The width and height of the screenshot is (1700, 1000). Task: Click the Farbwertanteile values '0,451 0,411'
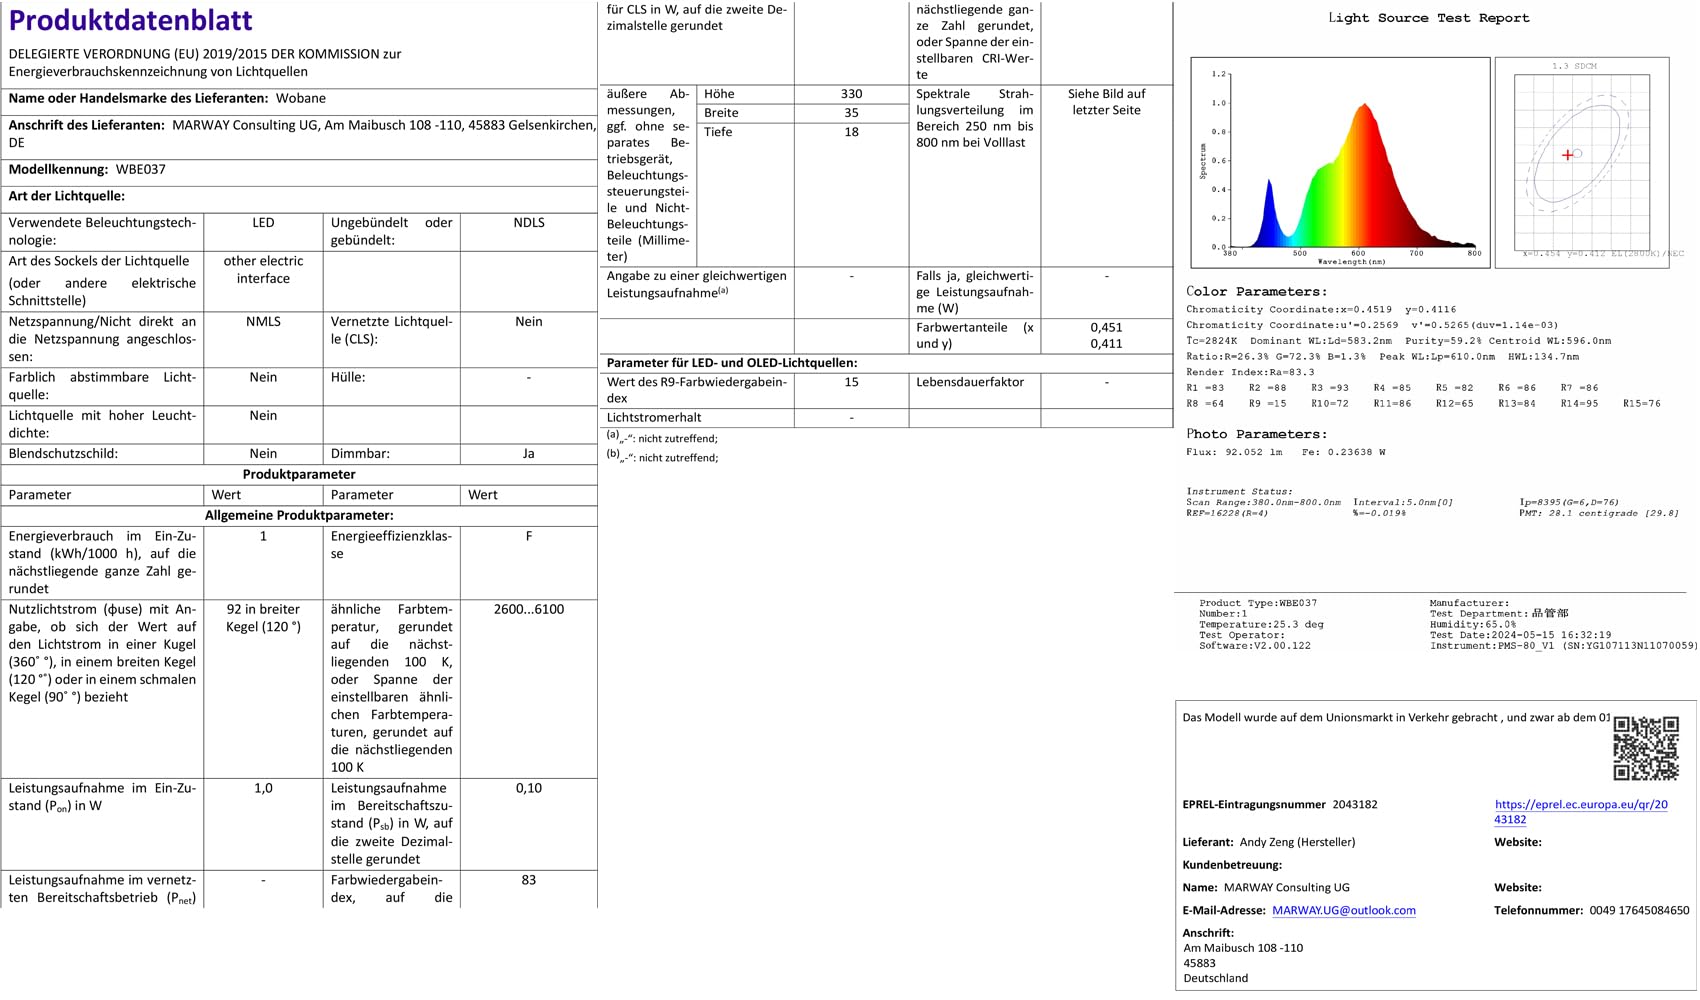[x=1106, y=335]
